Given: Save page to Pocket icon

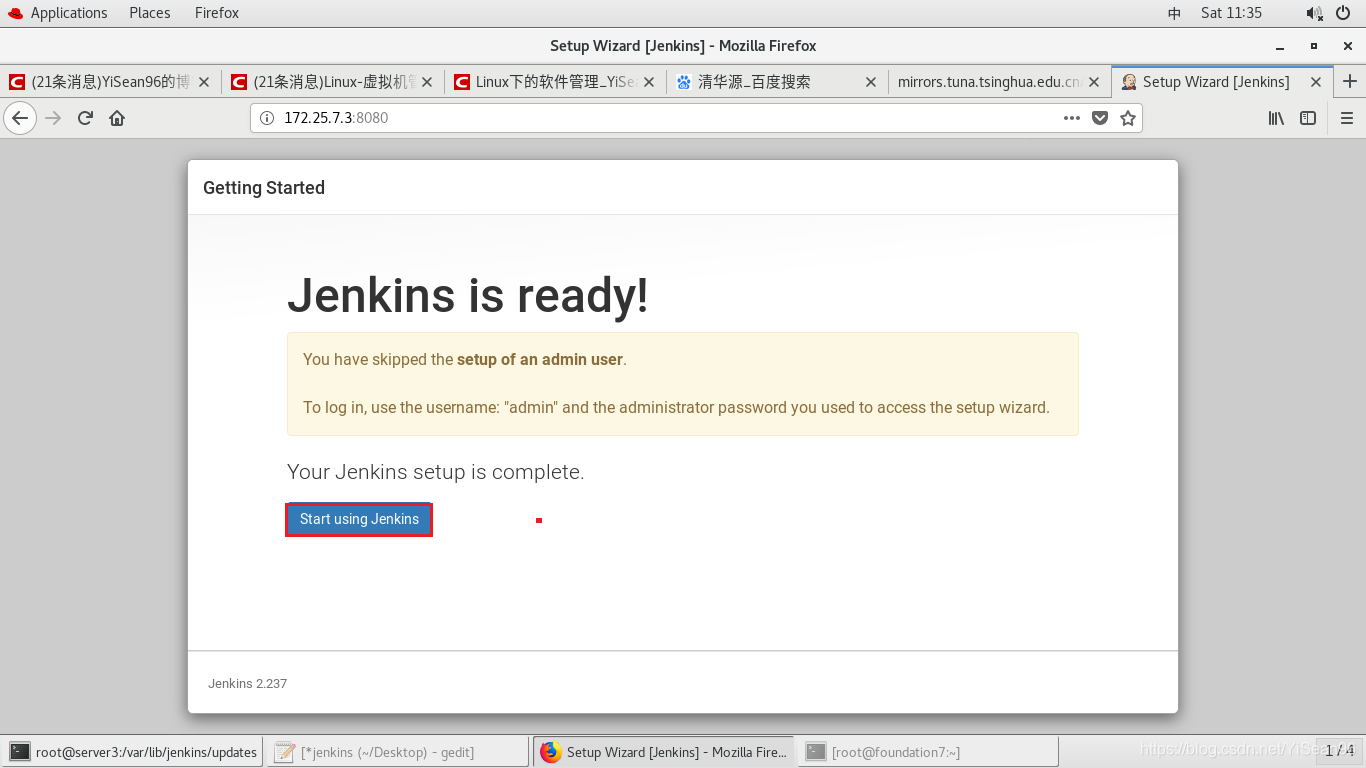Looking at the screenshot, I should click(x=1100, y=118).
